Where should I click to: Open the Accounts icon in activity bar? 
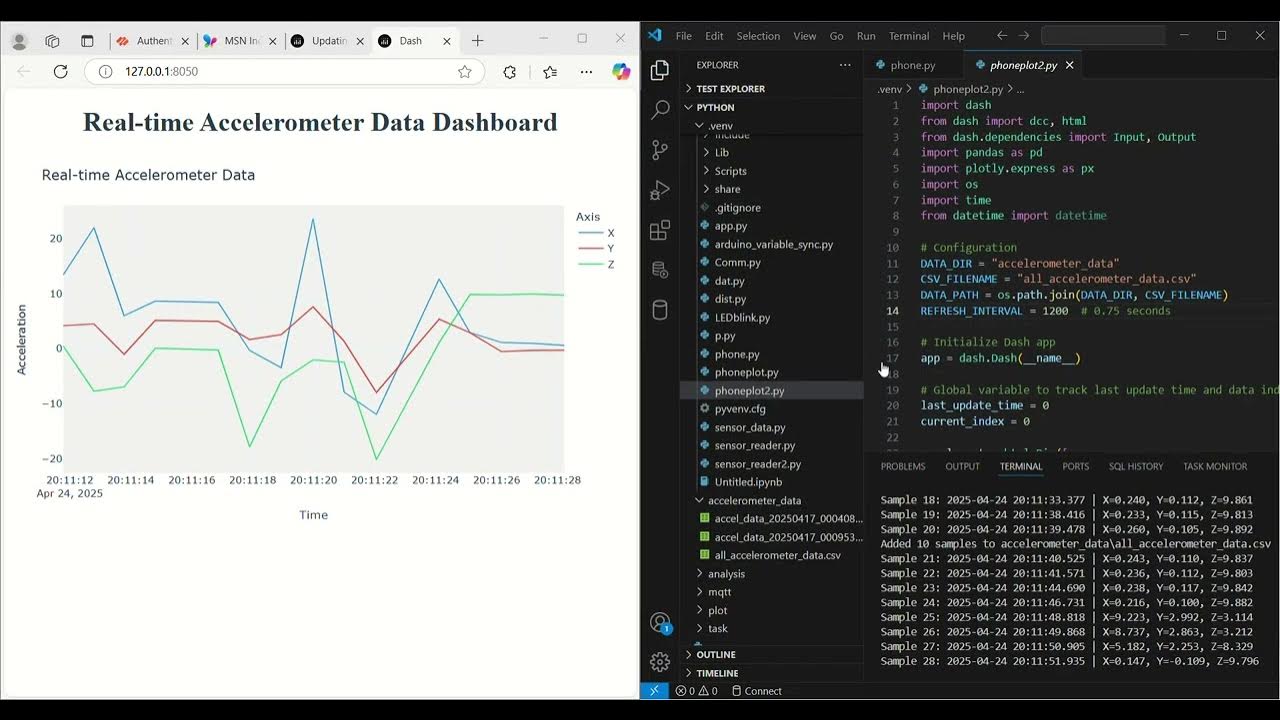point(660,622)
